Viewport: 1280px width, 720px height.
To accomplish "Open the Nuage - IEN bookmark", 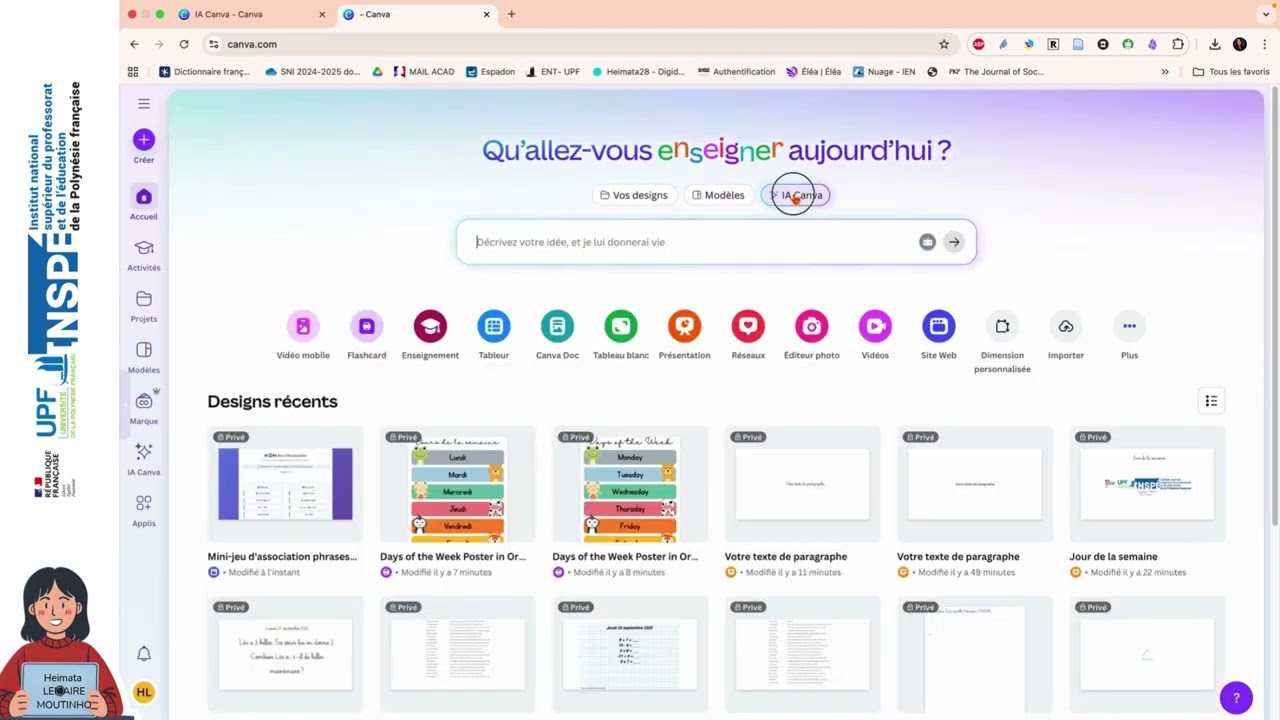I will [883, 72].
